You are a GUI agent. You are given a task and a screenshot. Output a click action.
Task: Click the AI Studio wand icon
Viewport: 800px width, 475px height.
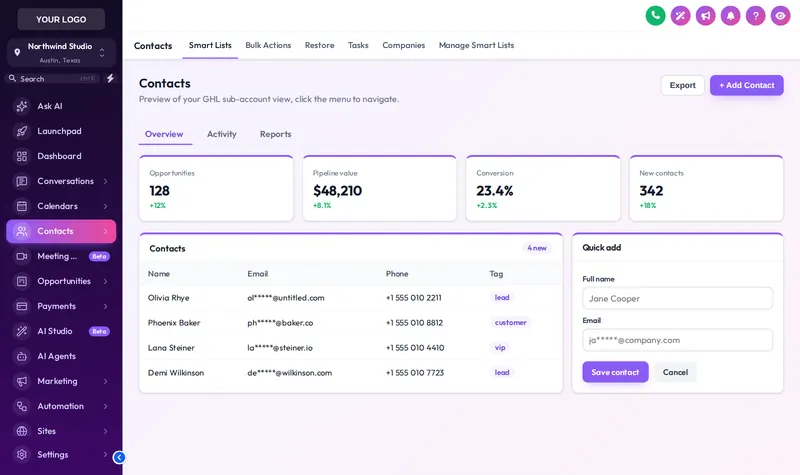21,331
